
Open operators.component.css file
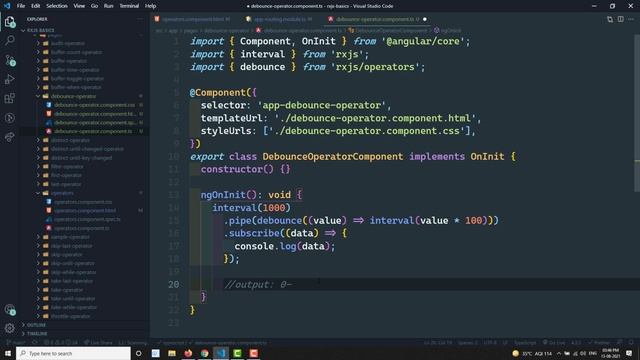83,202
